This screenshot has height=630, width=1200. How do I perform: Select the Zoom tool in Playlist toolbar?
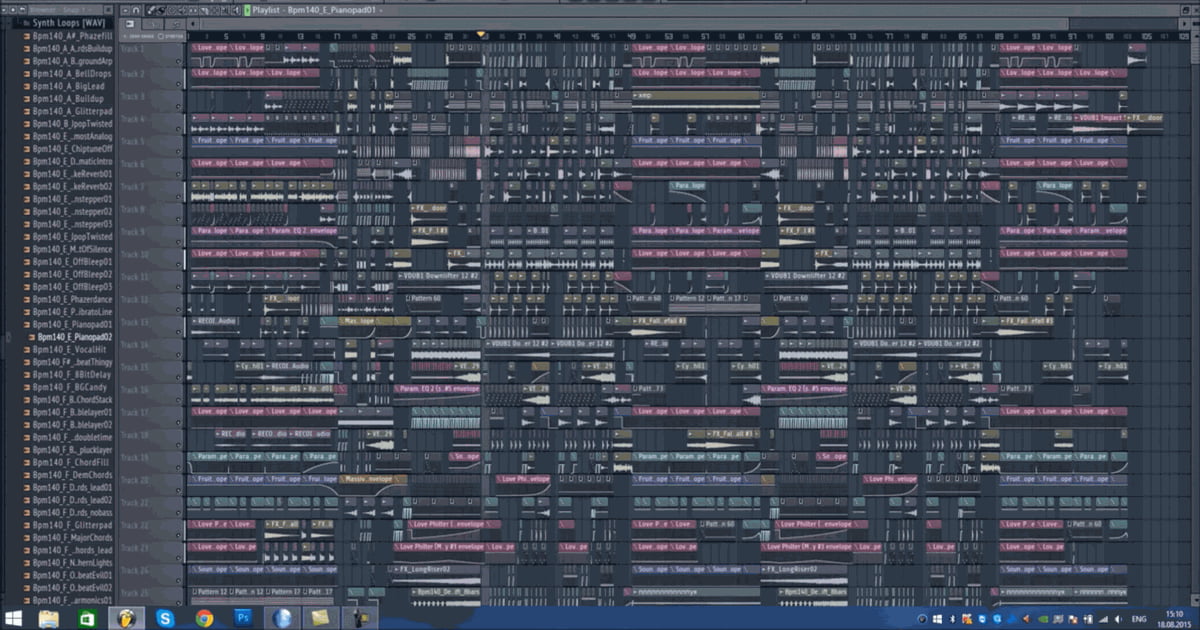(224, 10)
